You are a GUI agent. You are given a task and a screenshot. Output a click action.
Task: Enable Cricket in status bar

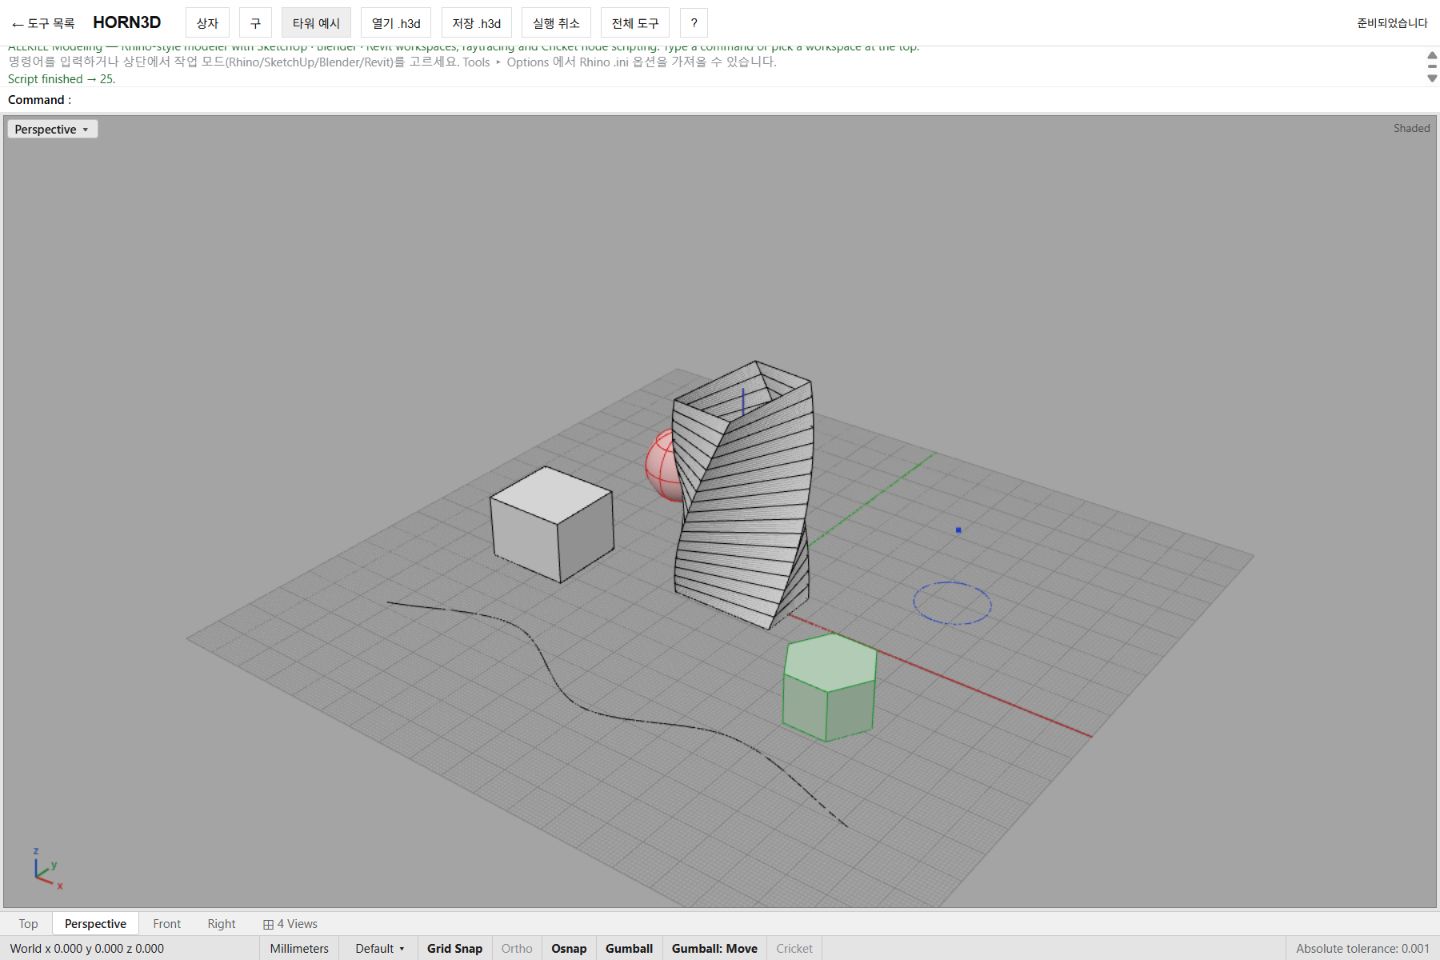[x=795, y=949]
